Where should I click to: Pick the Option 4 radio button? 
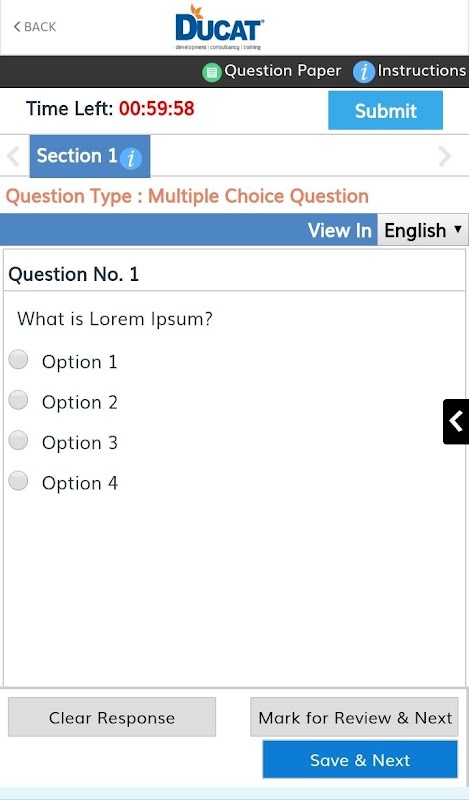[x=18, y=481]
